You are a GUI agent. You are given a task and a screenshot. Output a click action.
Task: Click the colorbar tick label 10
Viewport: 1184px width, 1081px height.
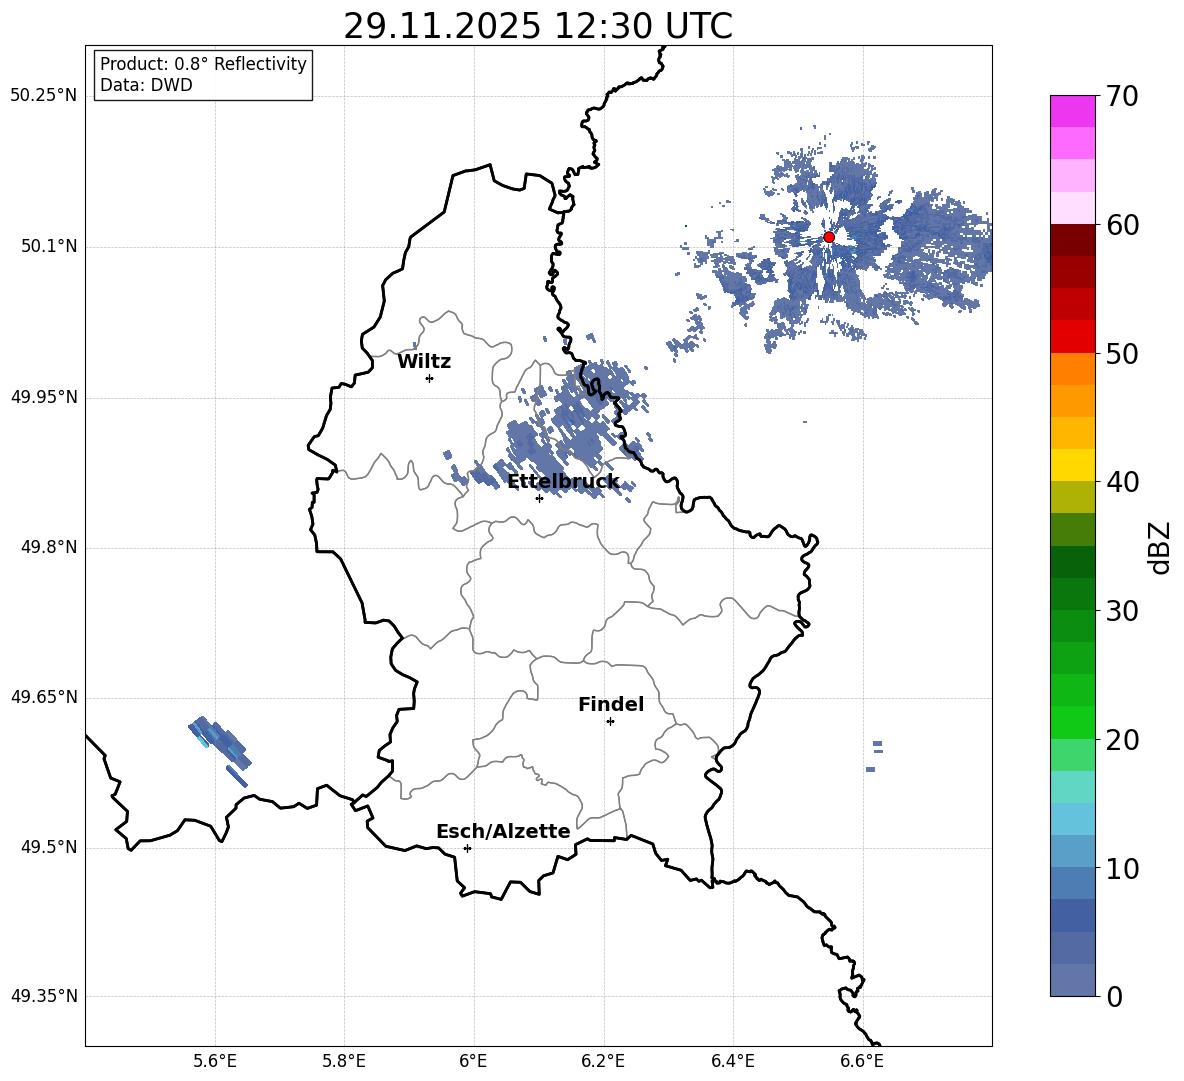(x=1121, y=868)
